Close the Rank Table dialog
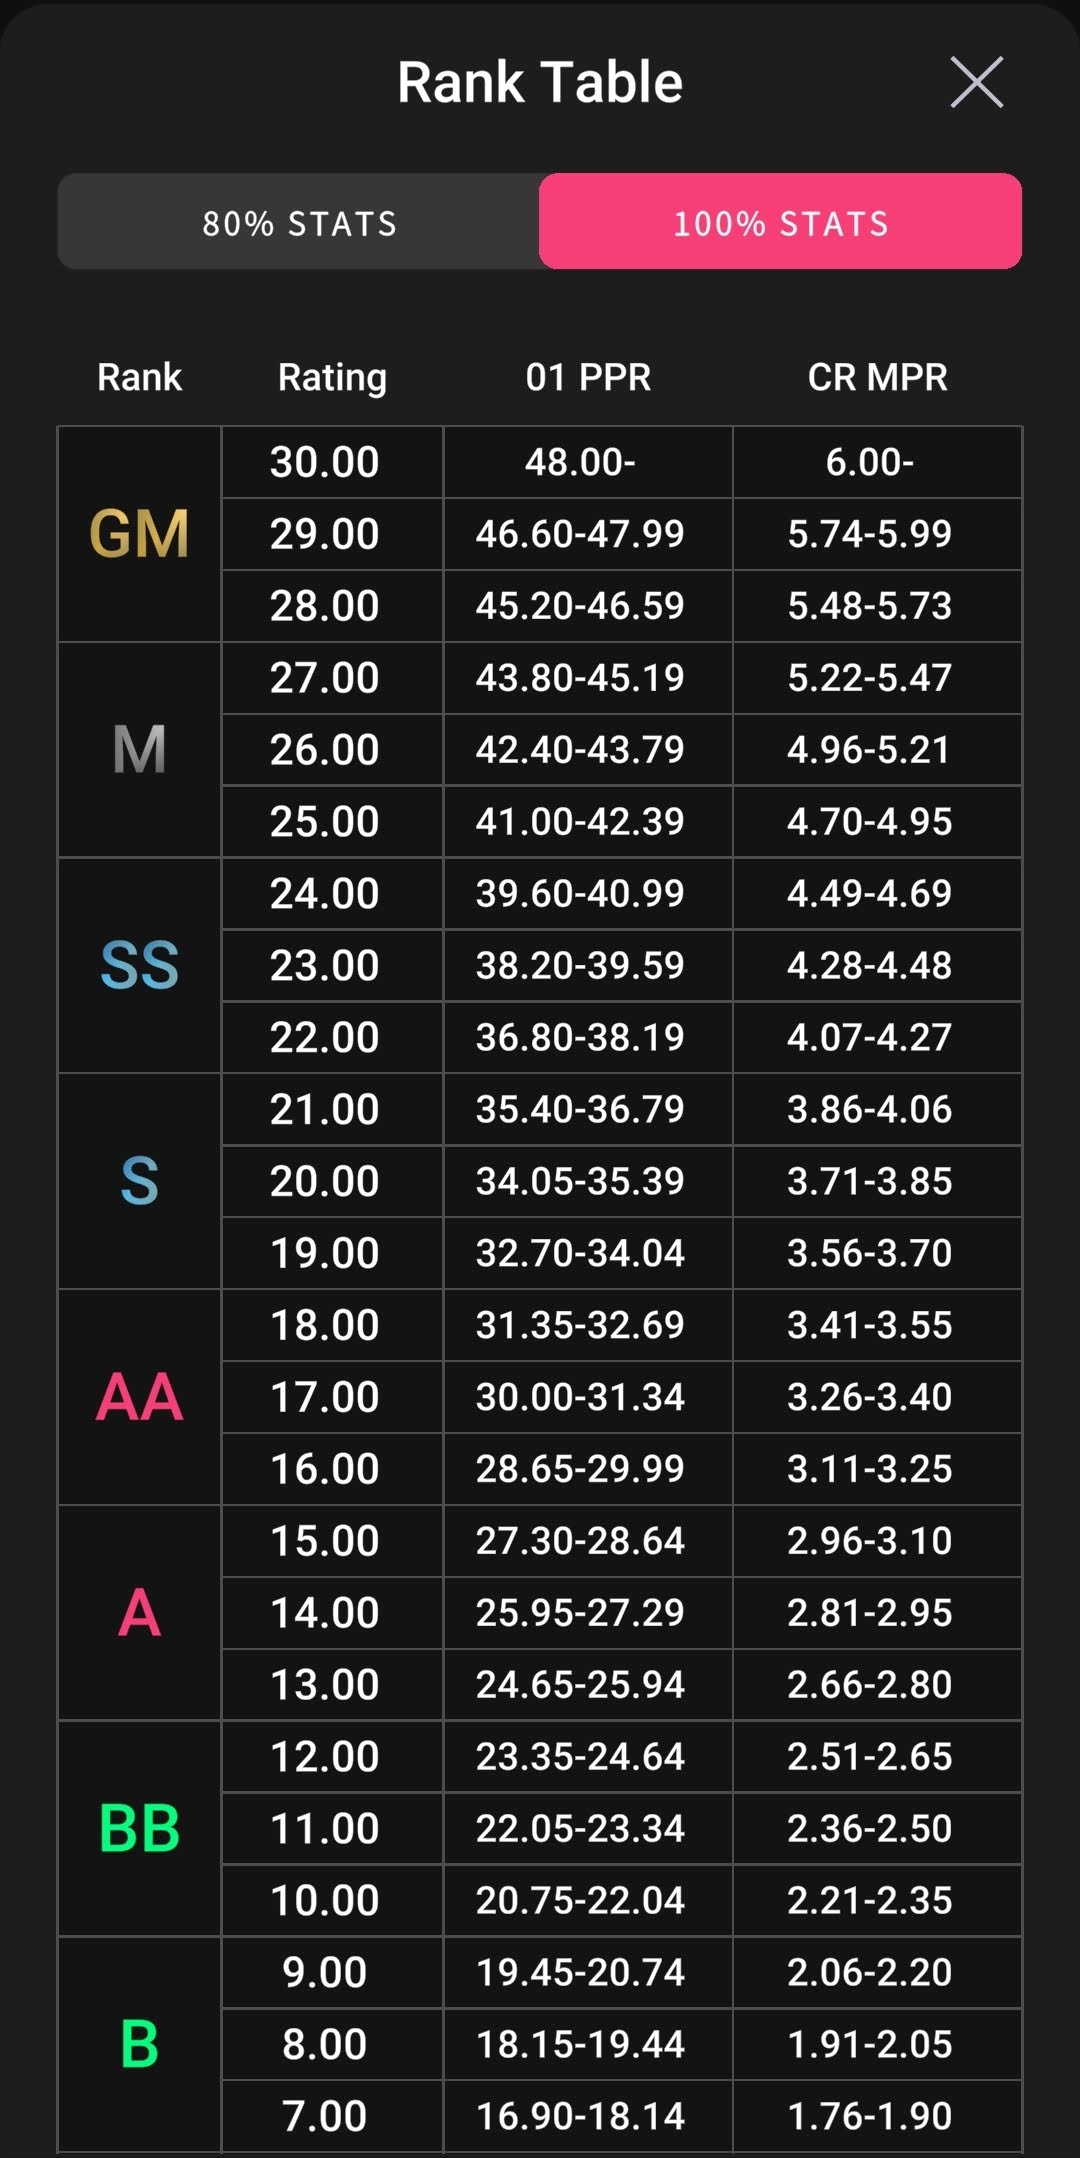 (976, 82)
